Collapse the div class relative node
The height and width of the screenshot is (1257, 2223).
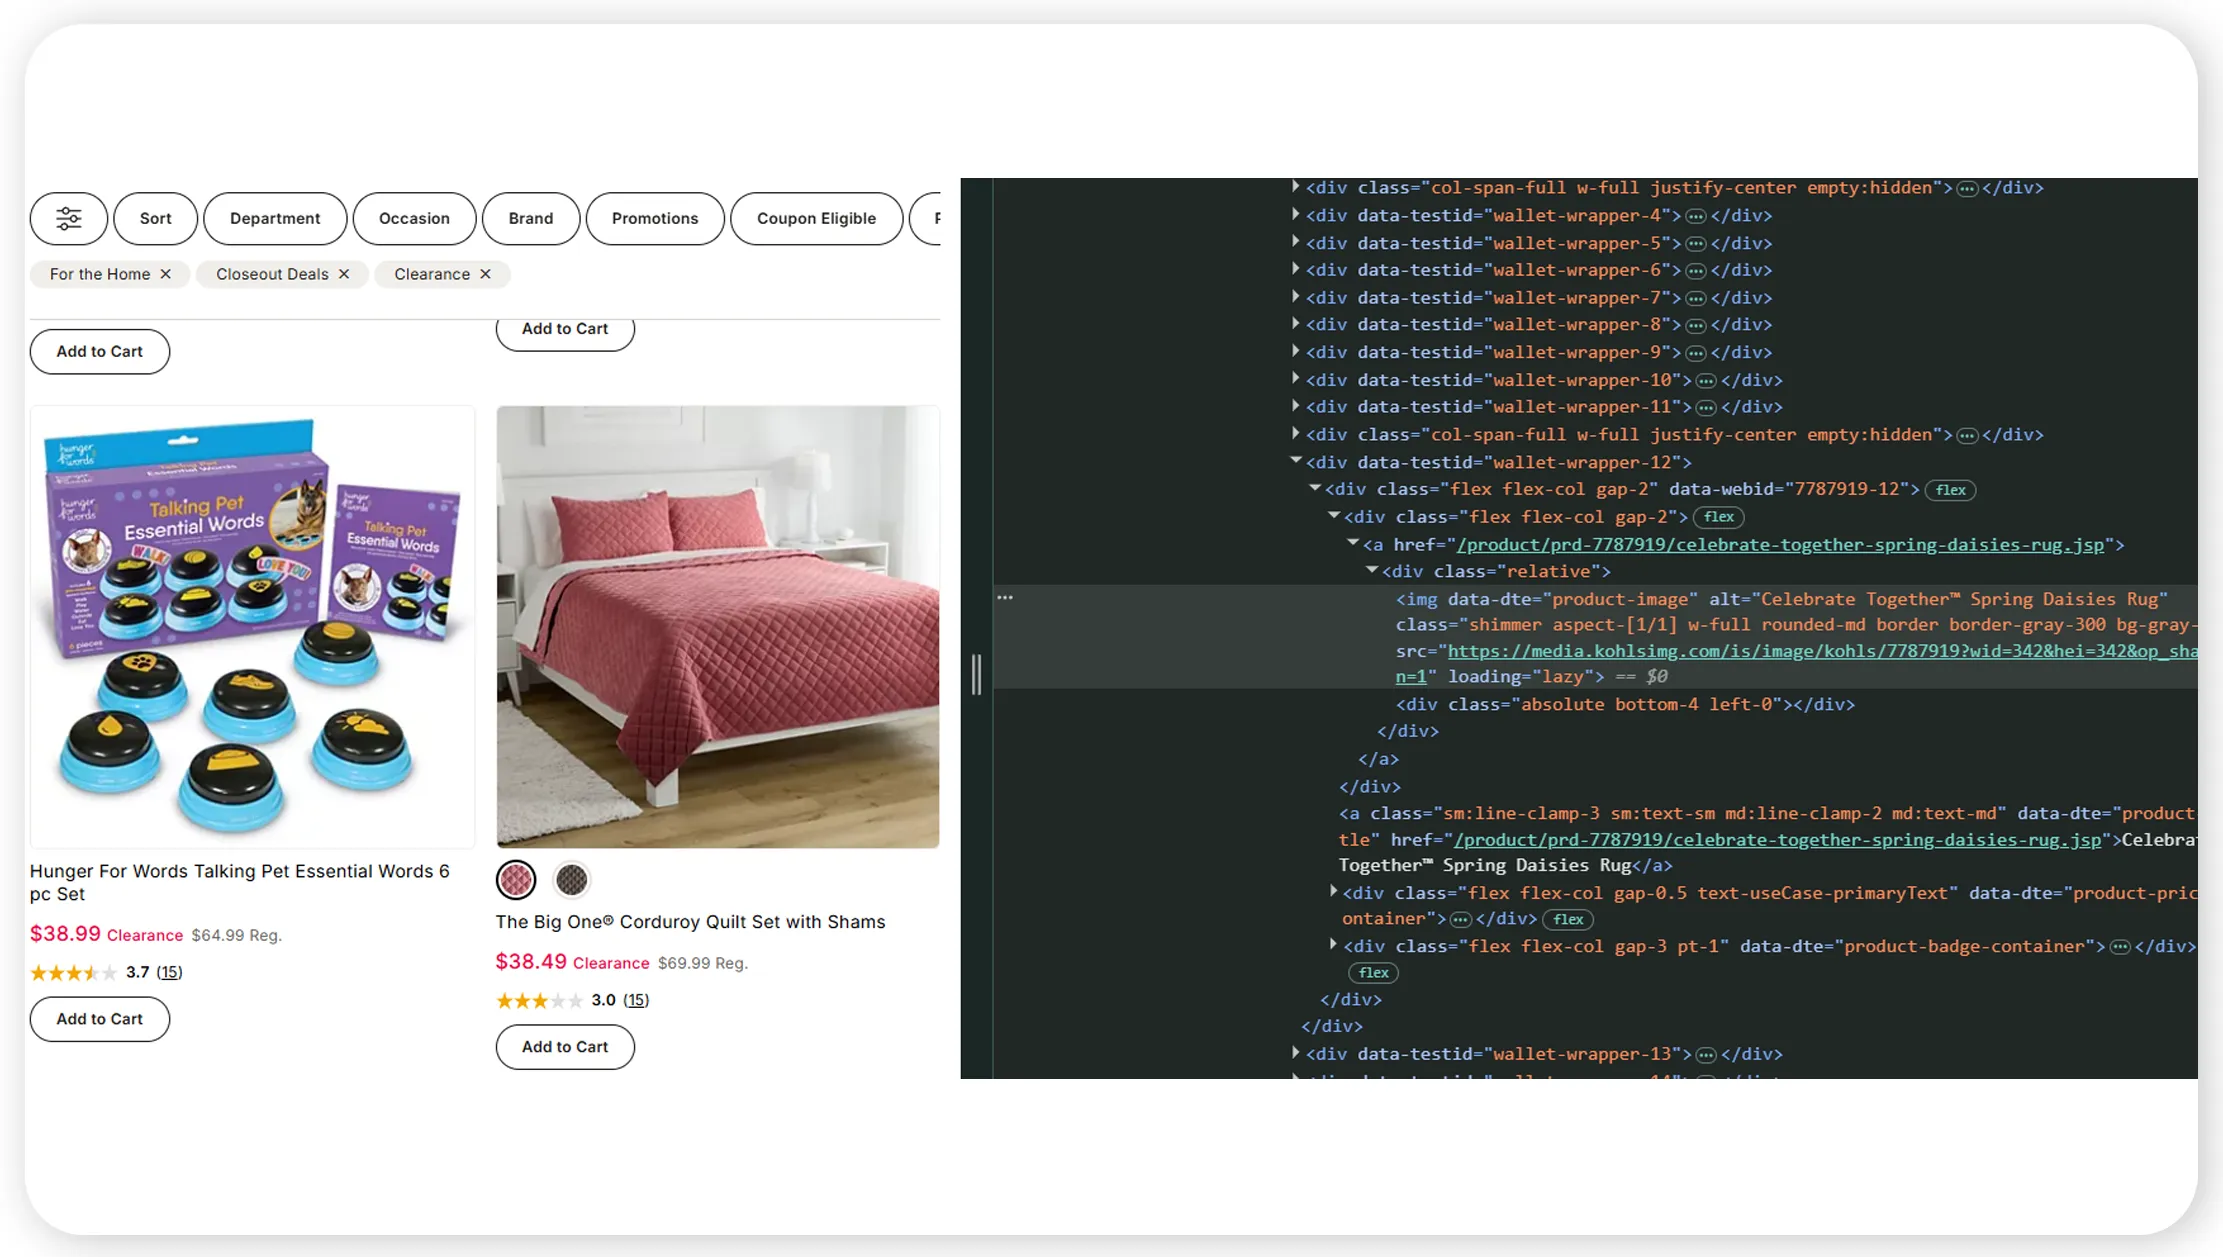1372,570
